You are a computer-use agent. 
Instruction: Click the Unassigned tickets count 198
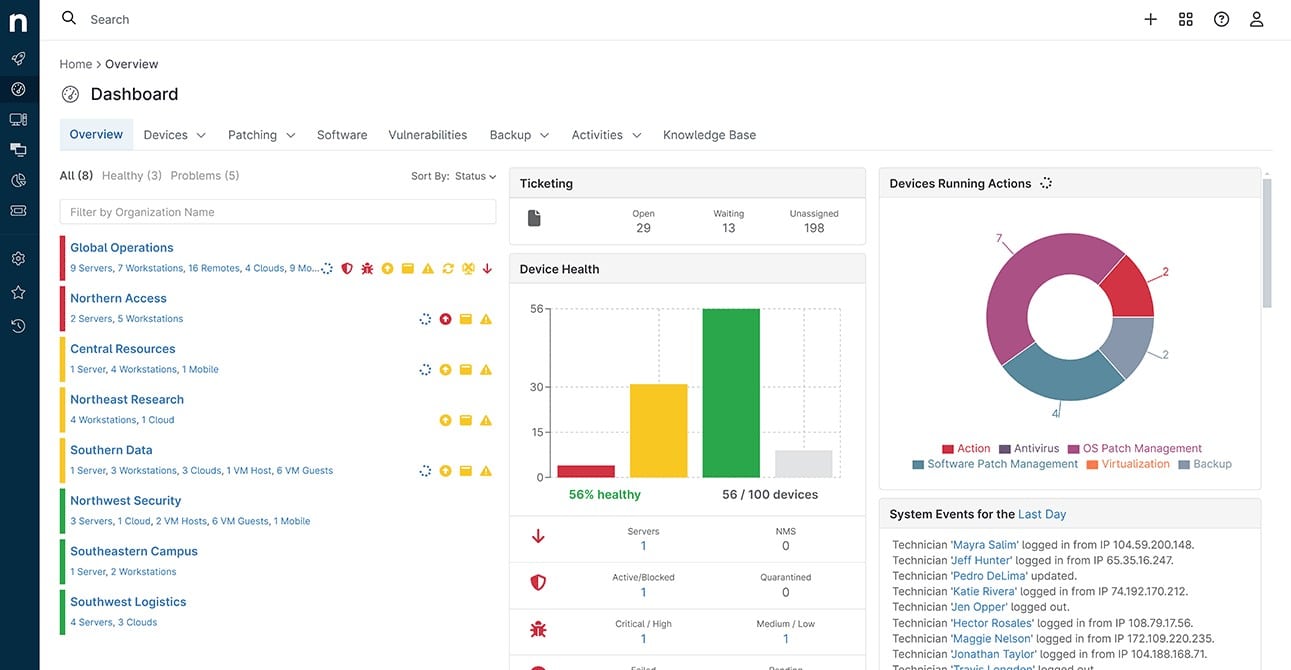tap(814, 228)
